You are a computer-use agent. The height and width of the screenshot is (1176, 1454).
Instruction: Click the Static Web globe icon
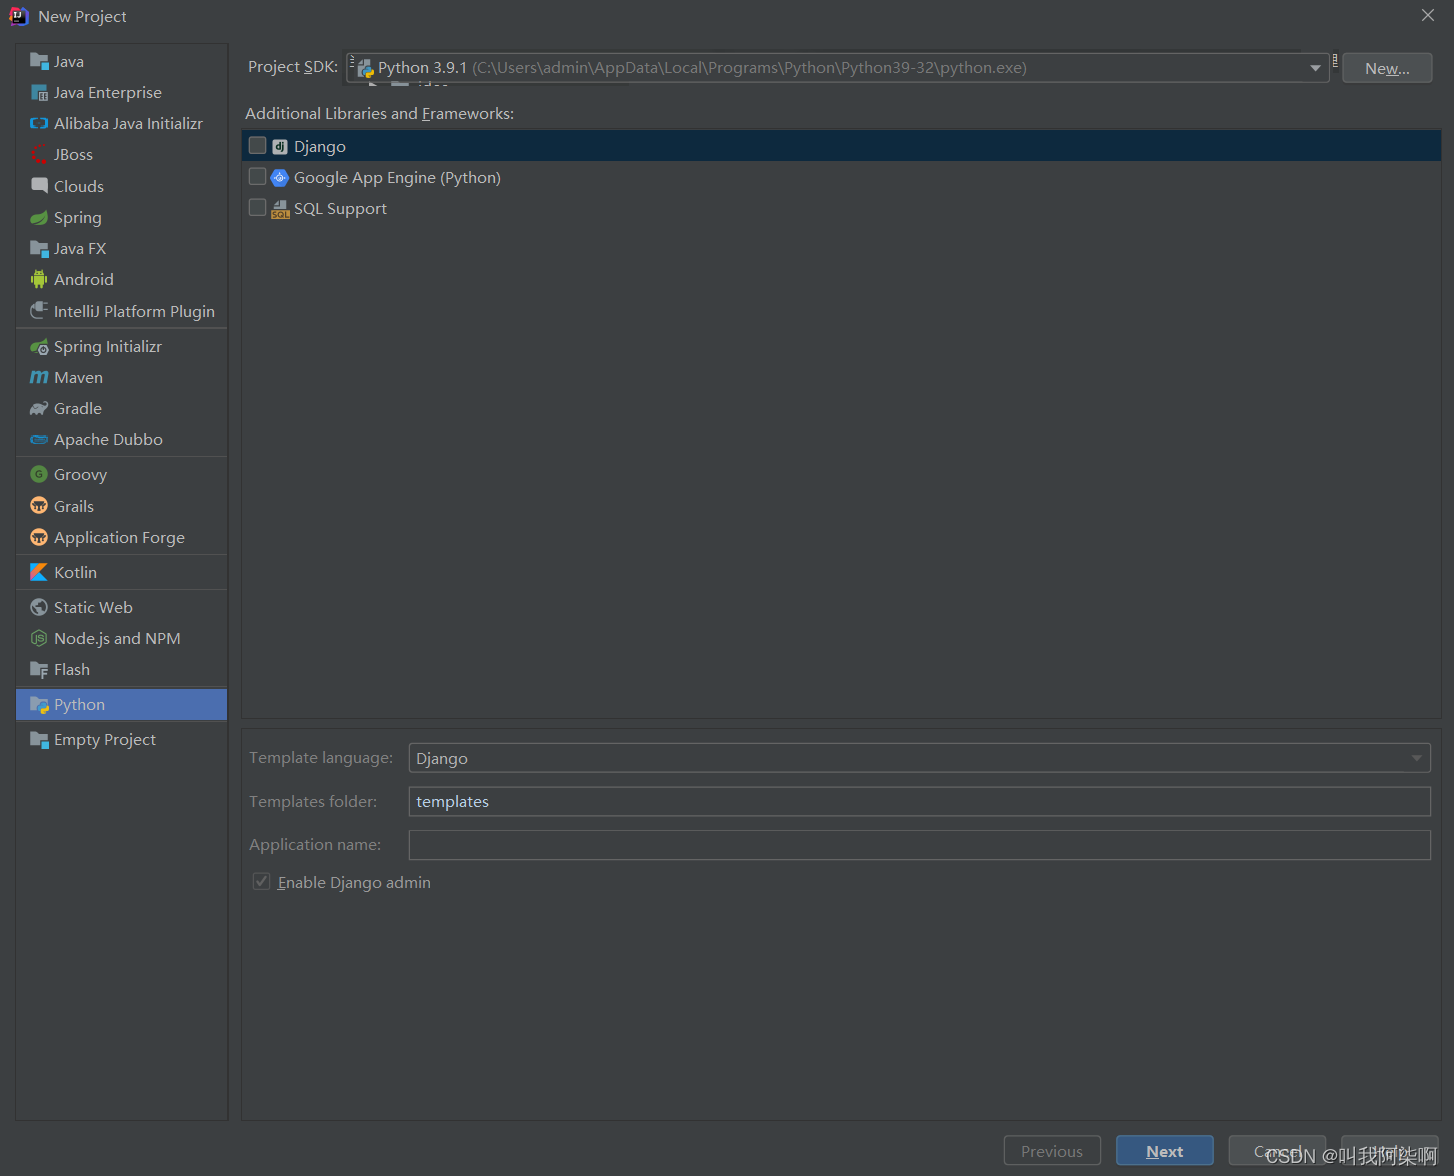click(39, 607)
